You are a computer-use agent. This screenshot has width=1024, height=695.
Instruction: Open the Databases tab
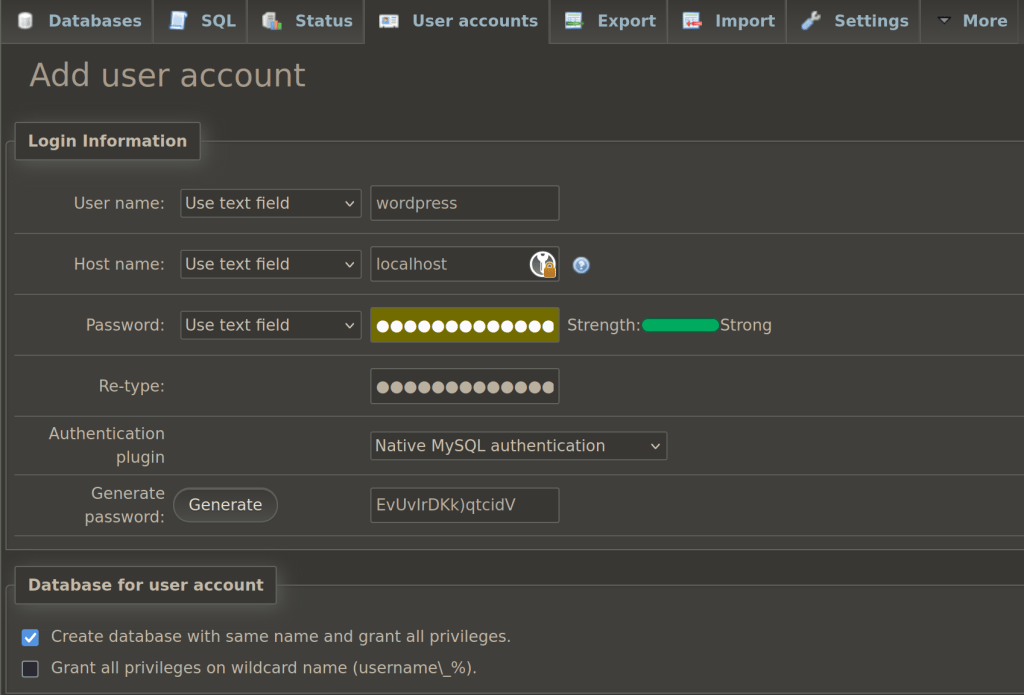coord(77,22)
